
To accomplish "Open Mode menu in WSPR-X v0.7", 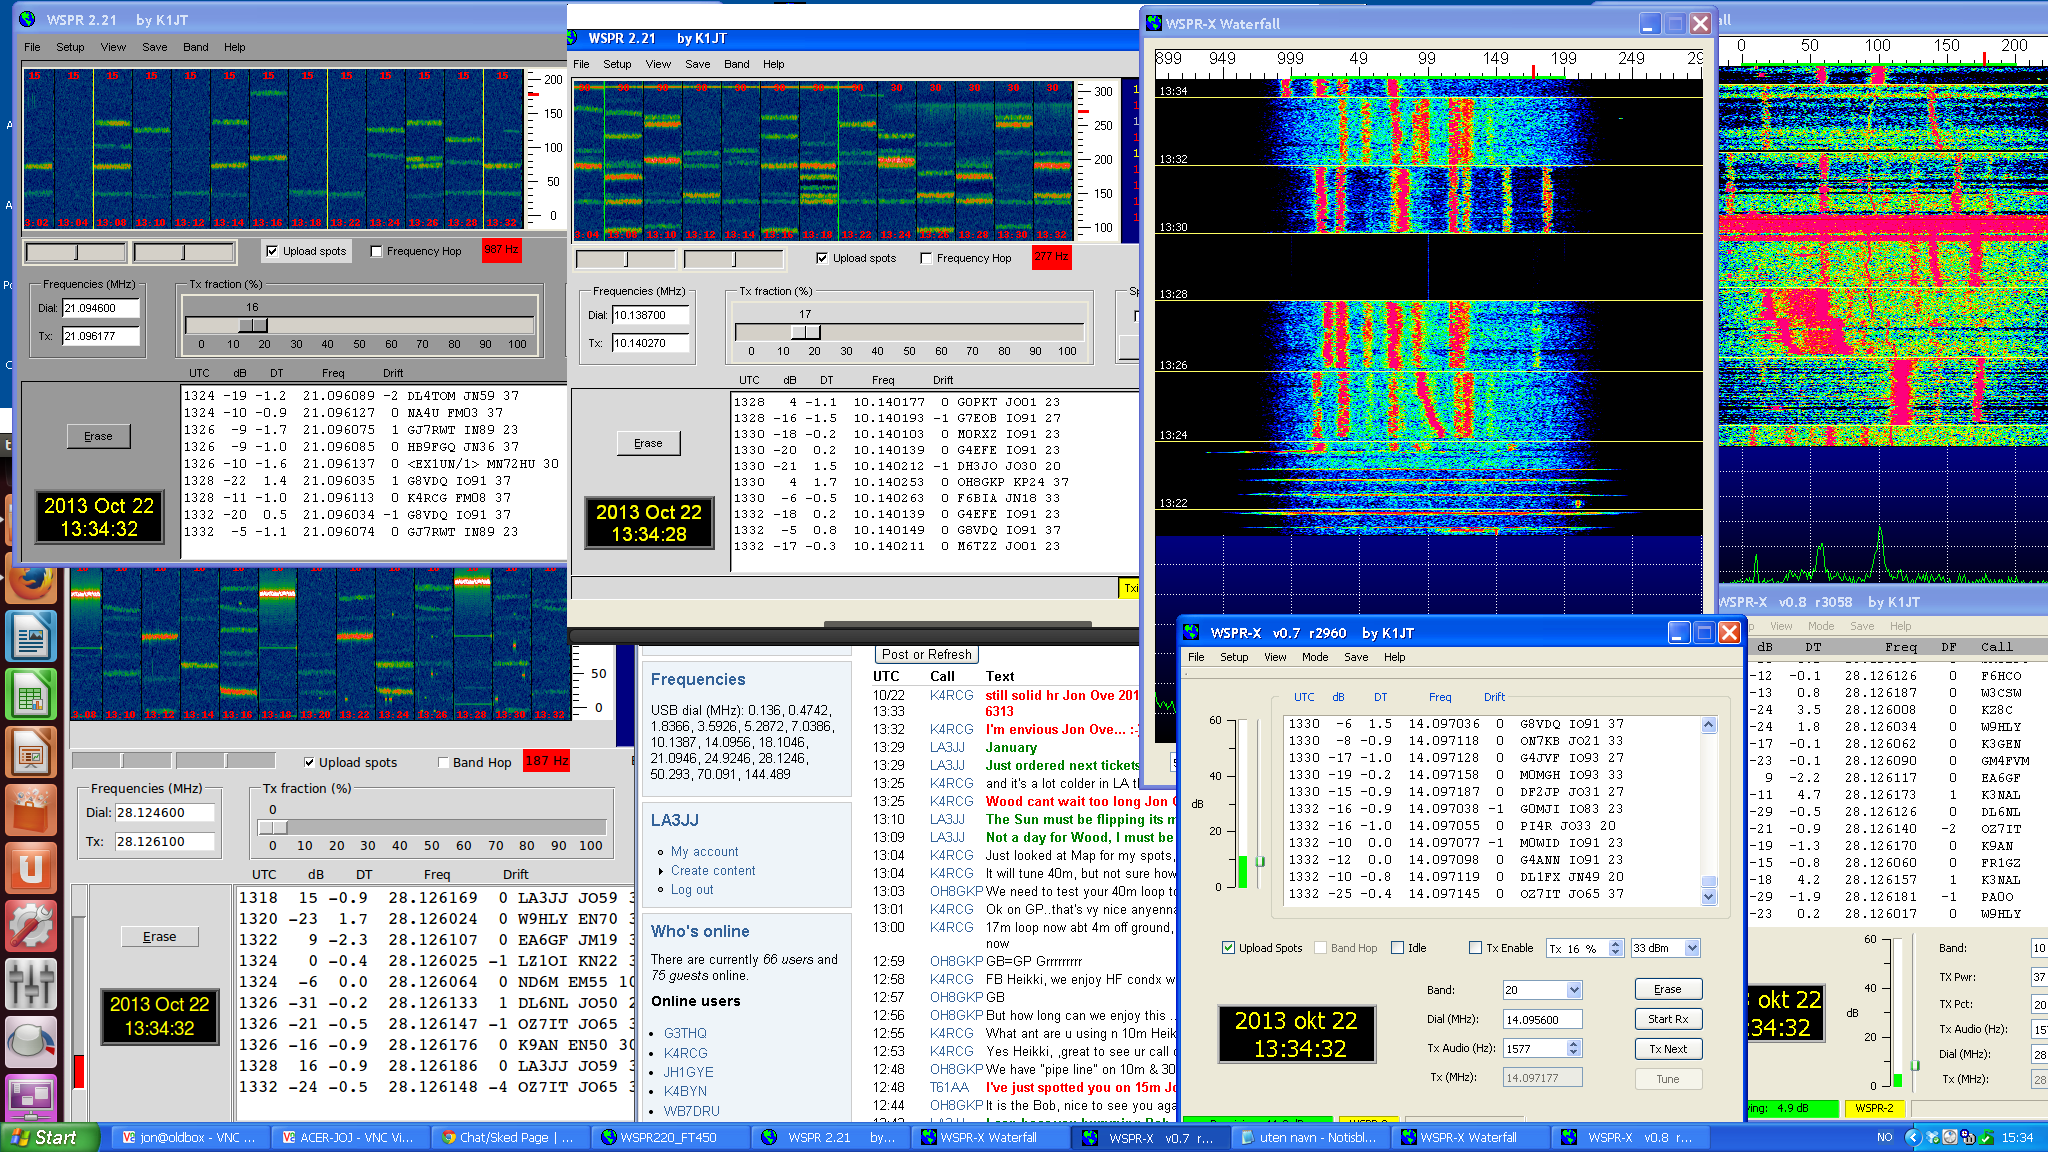I will [x=1314, y=657].
